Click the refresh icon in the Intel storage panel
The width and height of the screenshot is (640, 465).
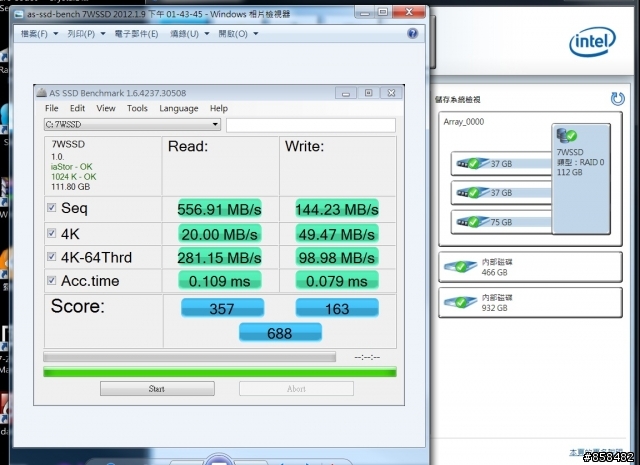(617, 99)
